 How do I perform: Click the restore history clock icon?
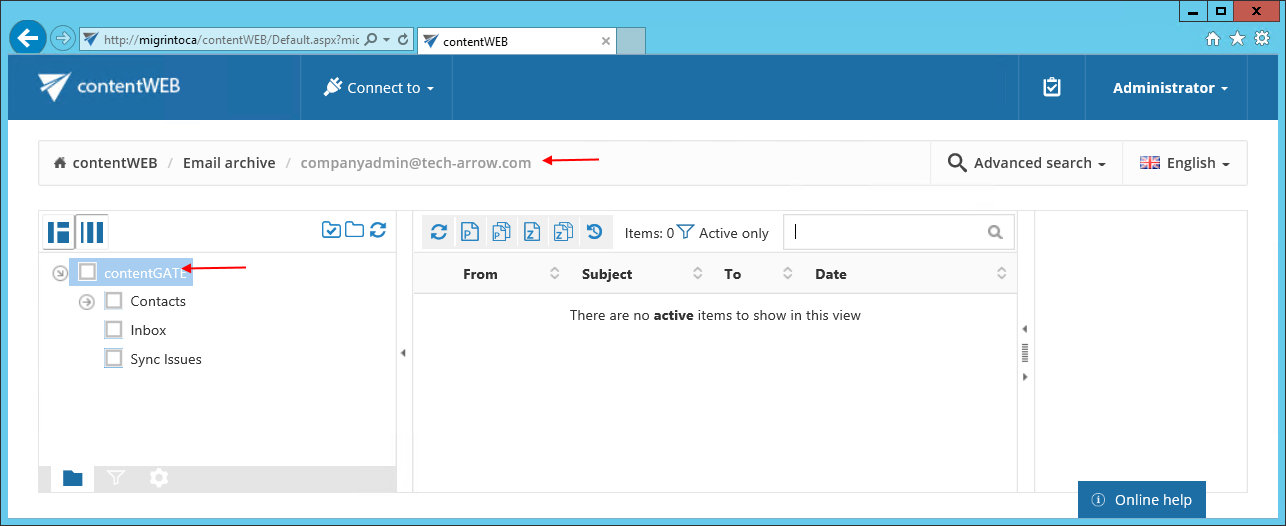[594, 232]
